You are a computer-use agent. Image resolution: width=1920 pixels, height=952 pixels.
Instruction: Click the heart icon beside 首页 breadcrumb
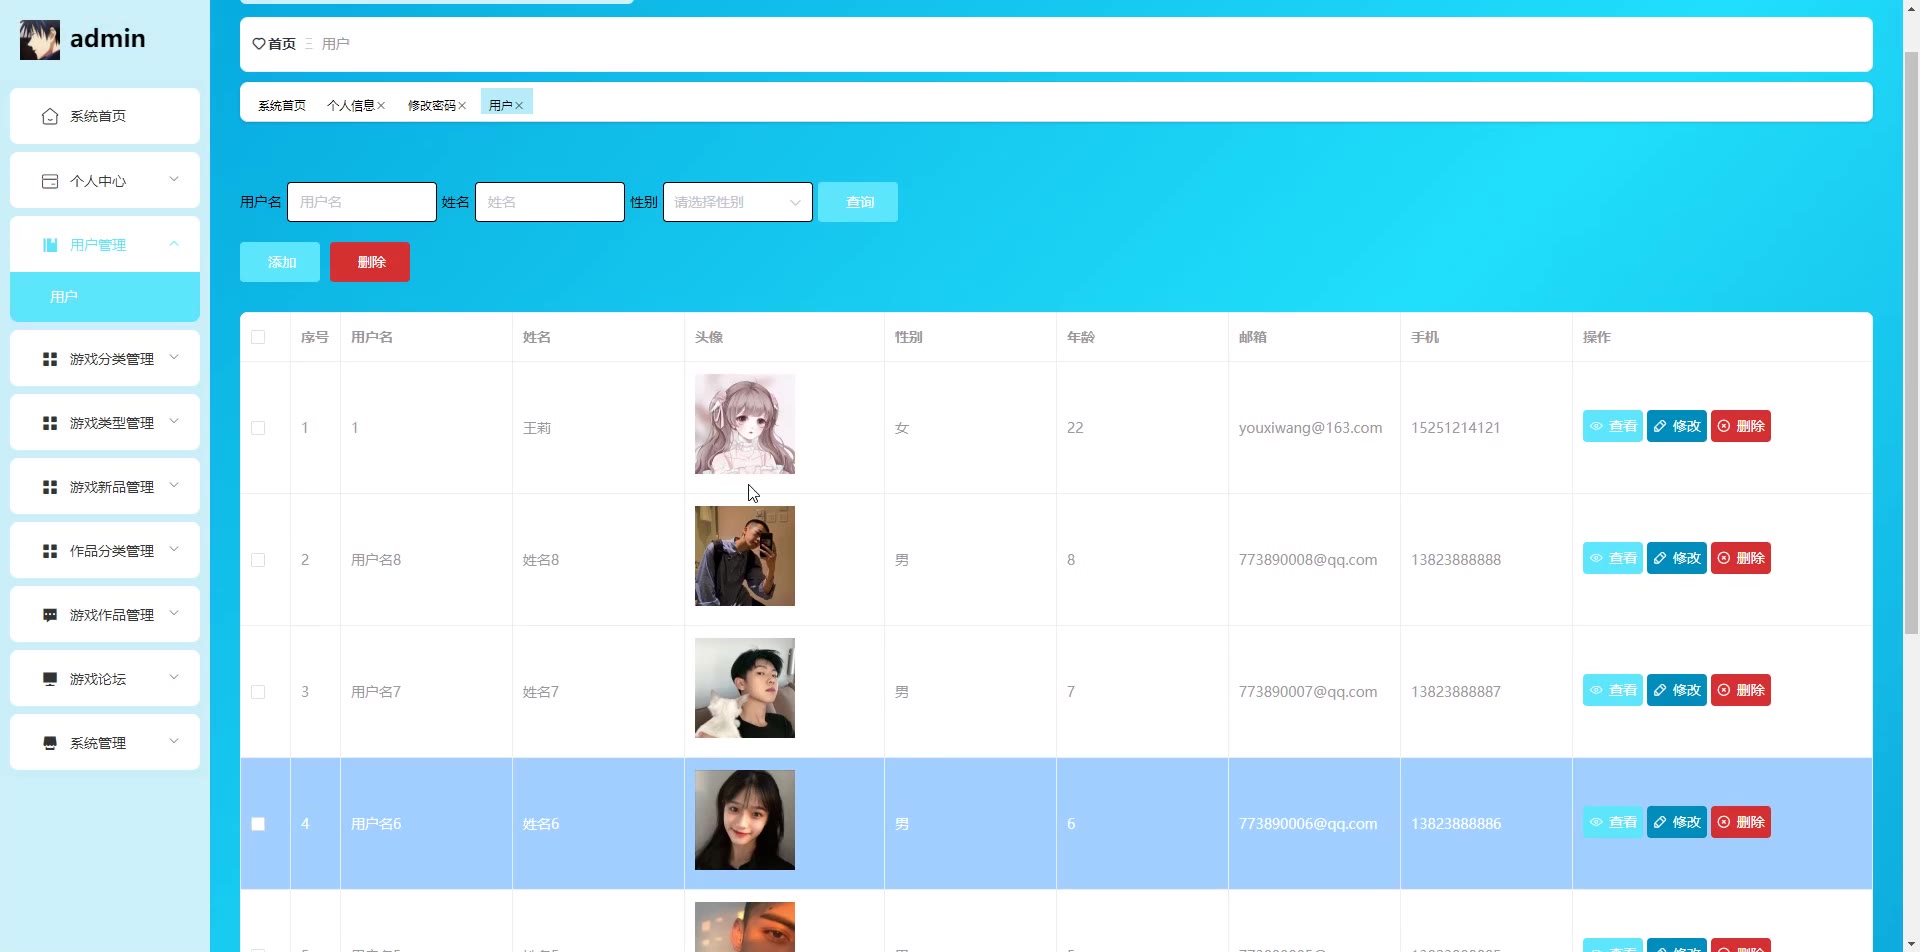pos(259,44)
